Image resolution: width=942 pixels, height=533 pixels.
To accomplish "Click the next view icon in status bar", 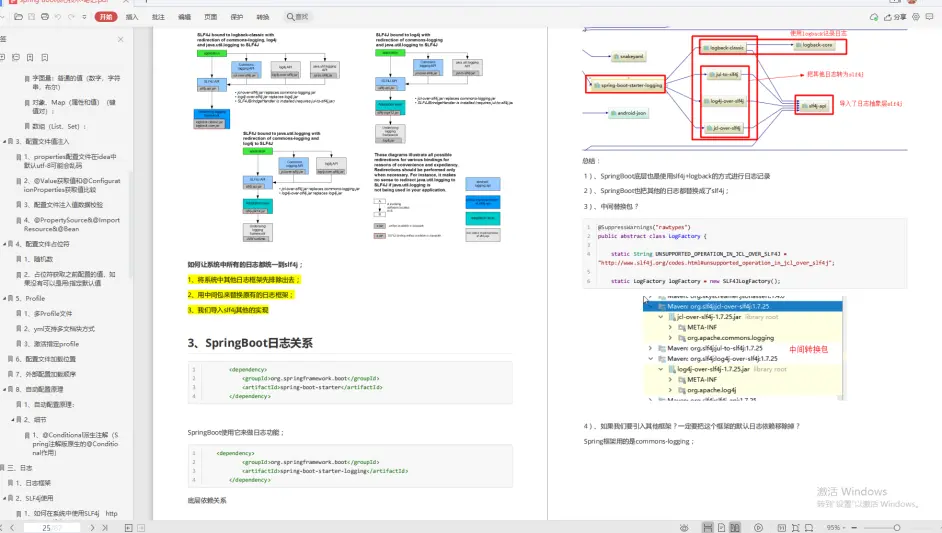I will click(141, 528).
